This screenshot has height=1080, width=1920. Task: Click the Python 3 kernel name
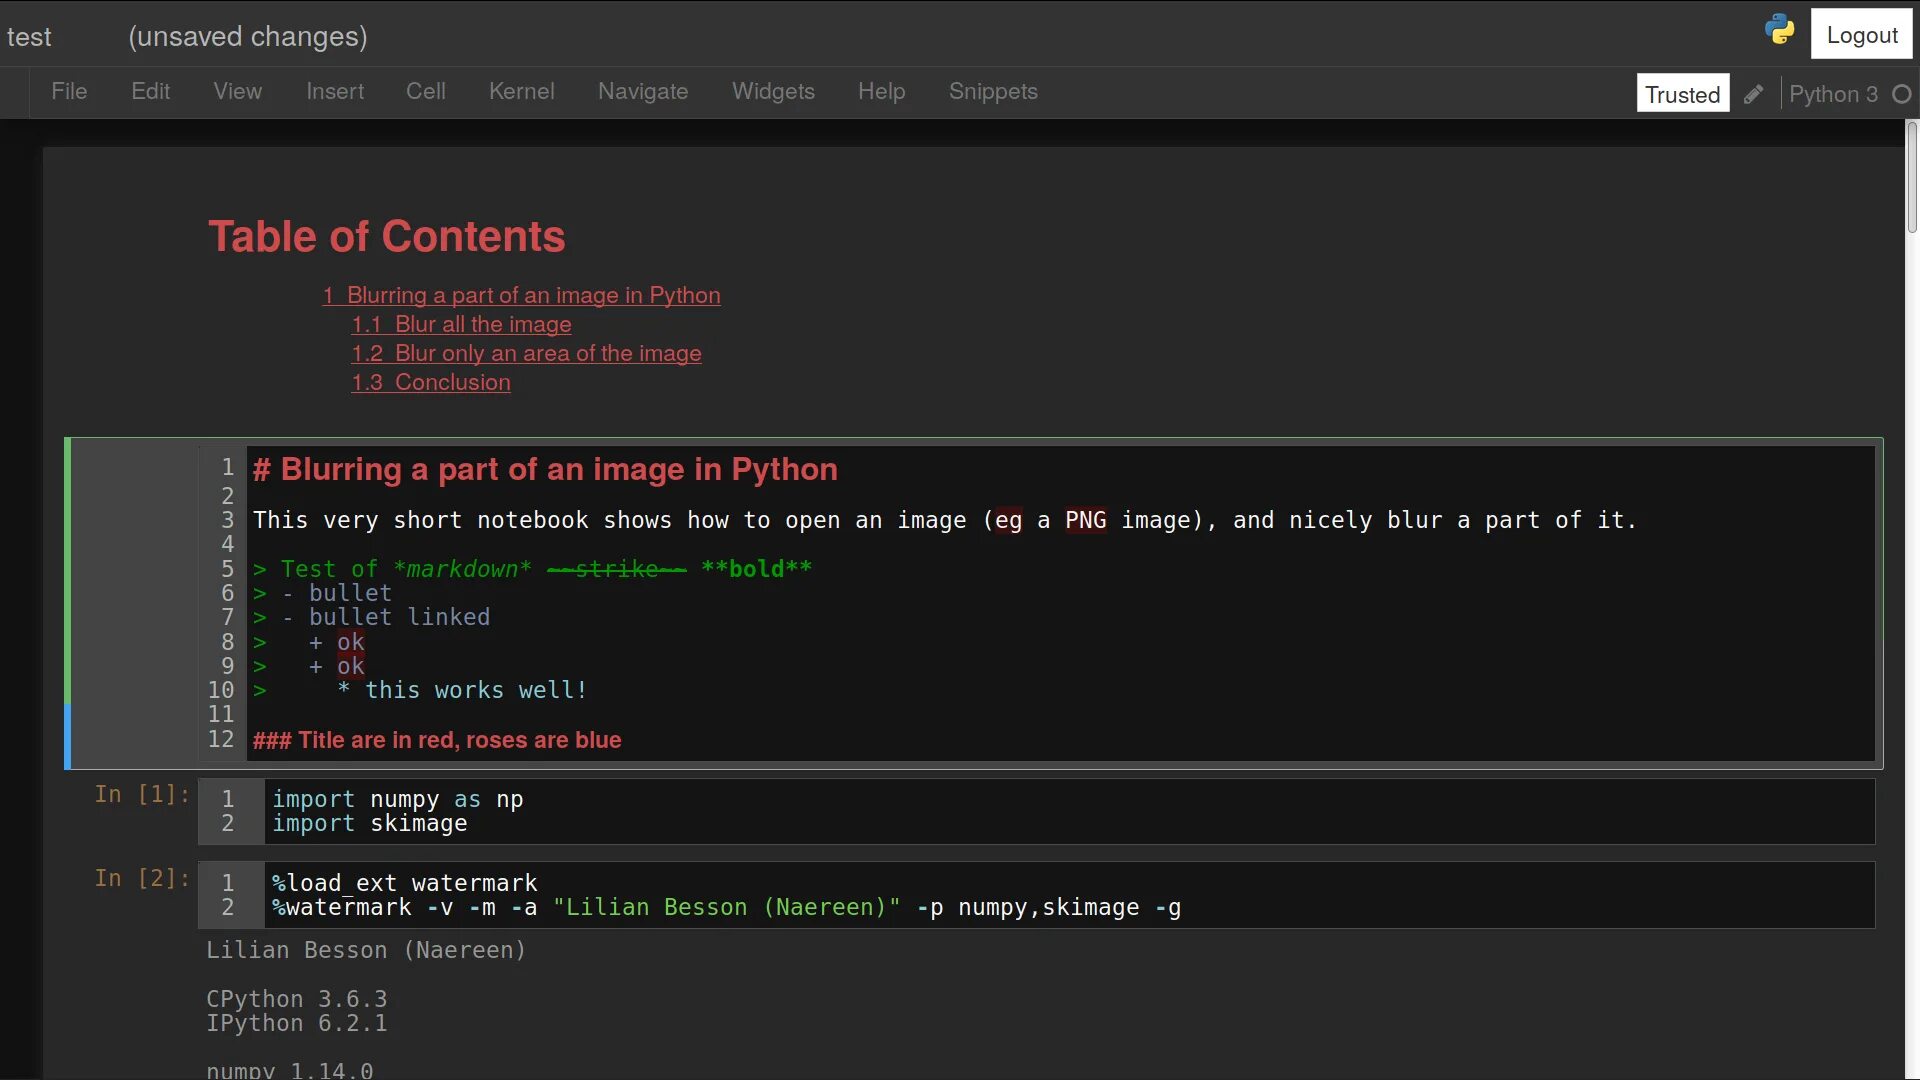pos(1832,94)
